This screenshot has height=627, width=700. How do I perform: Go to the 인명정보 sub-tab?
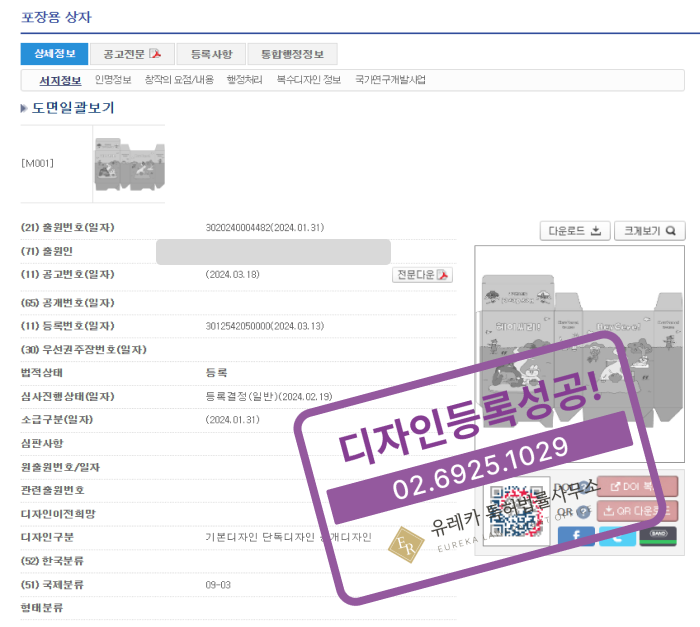click(x=113, y=79)
